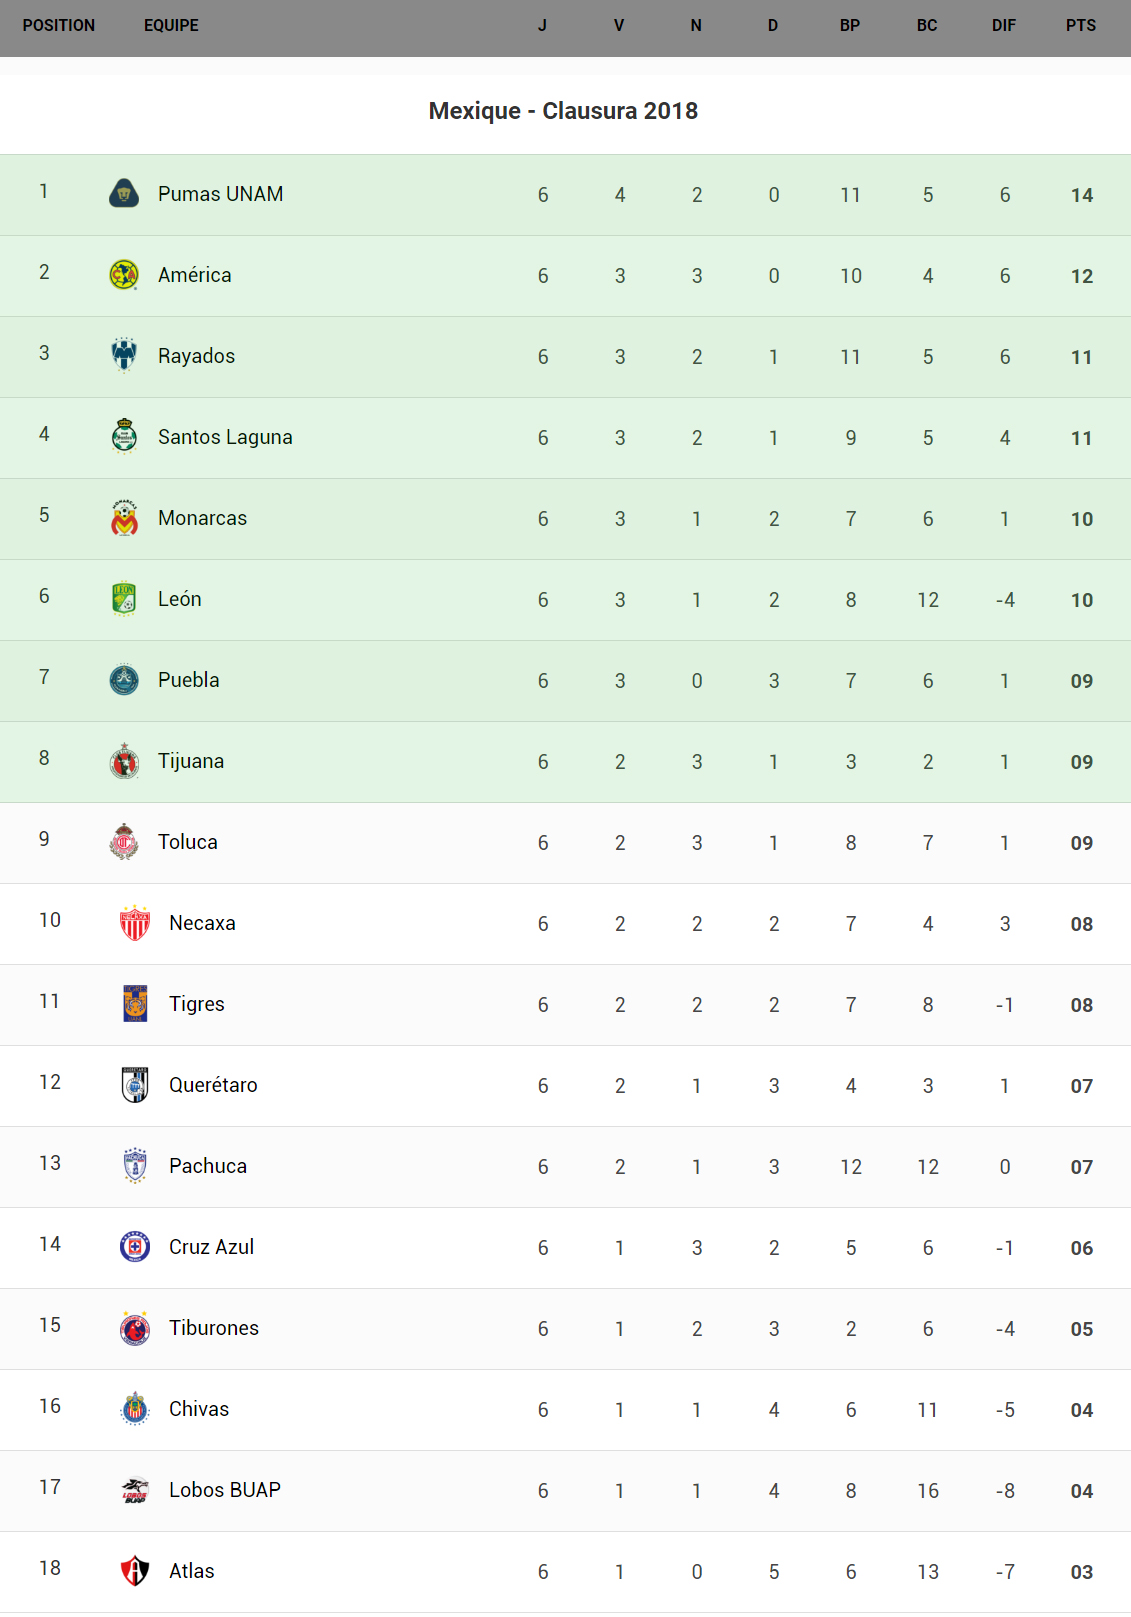Click the Lobos BUAP logo

pyautogui.click(x=135, y=1490)
